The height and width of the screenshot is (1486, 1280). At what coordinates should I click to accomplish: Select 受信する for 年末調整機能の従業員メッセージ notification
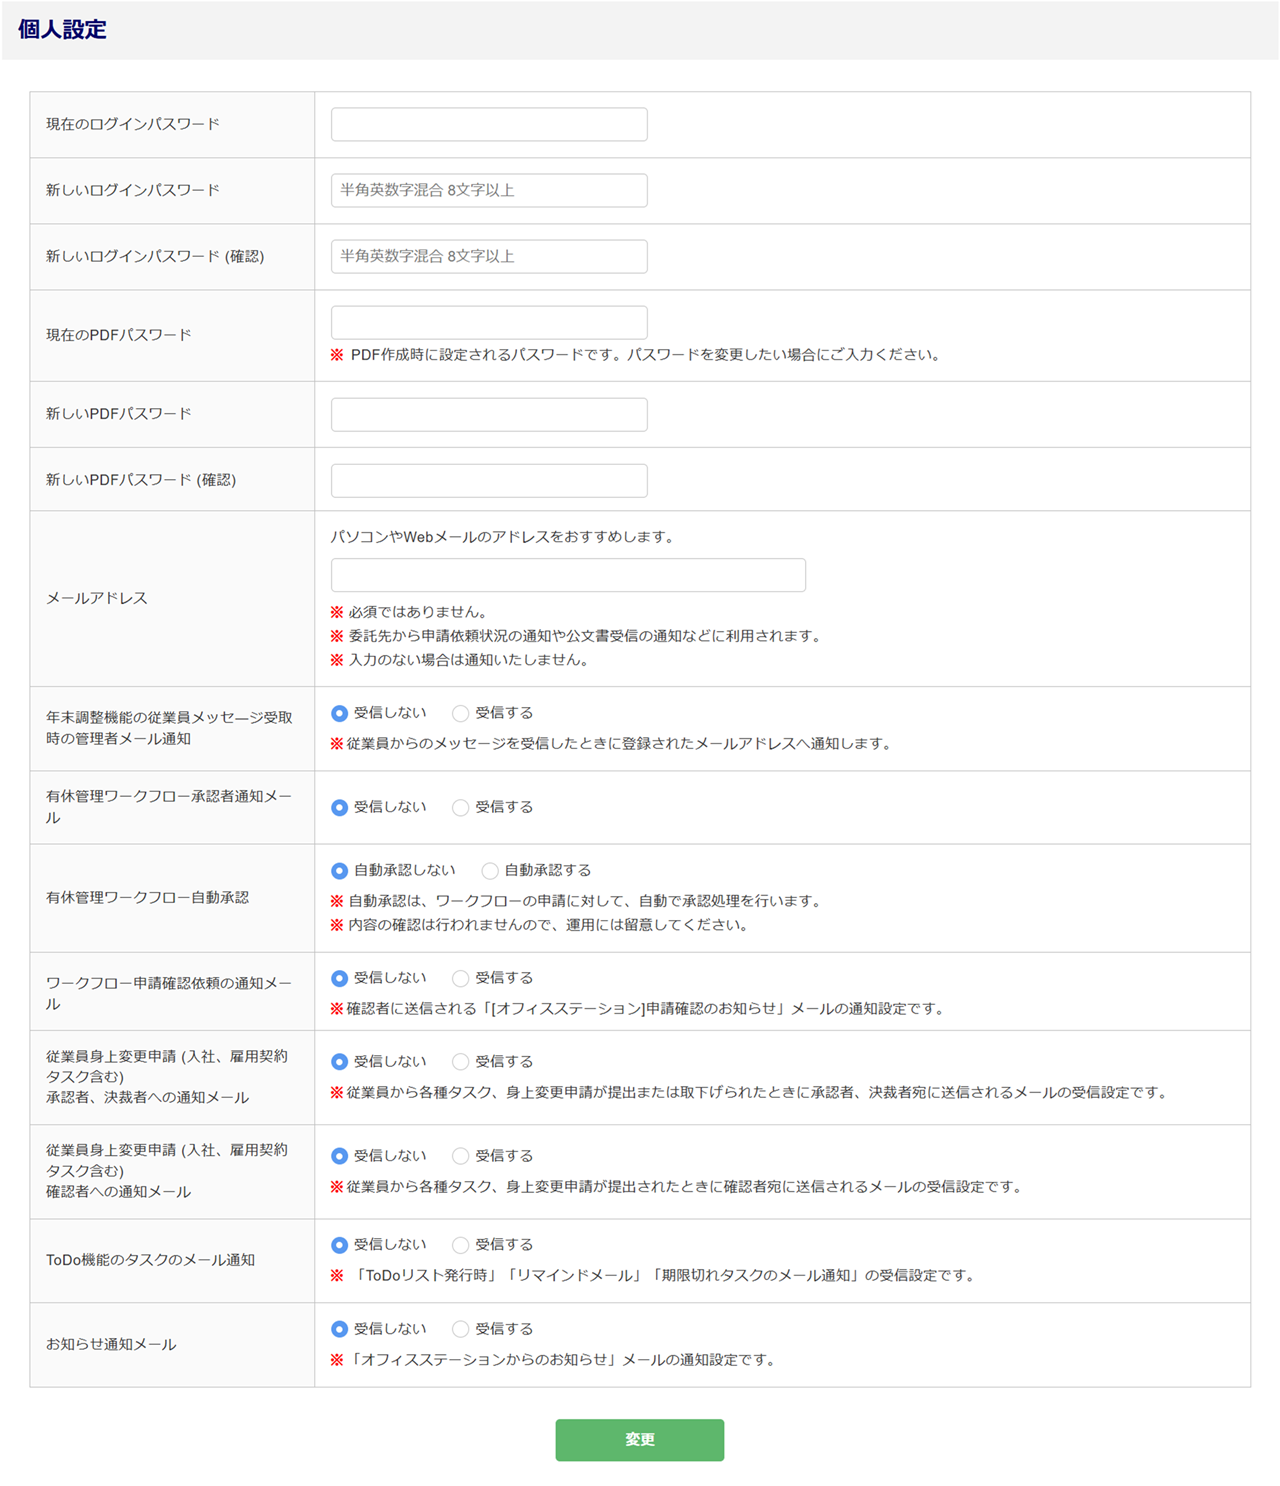460,714
